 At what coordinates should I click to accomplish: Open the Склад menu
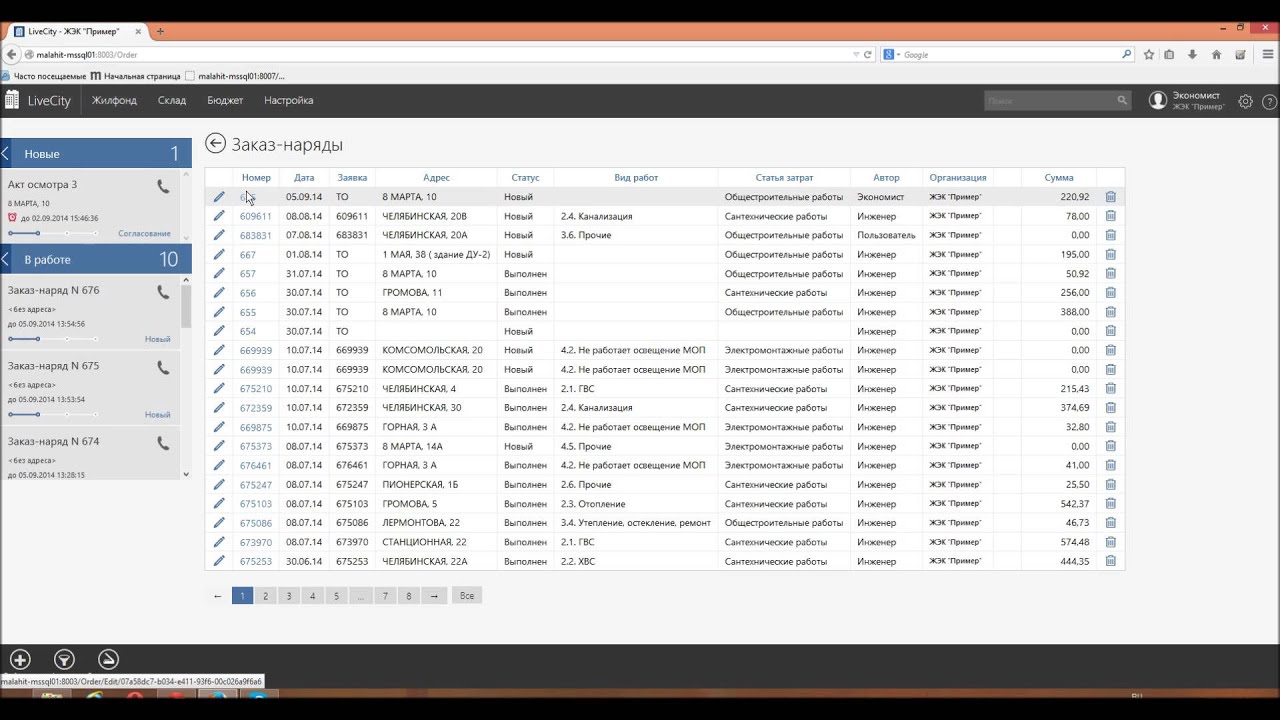coord(172,100)
